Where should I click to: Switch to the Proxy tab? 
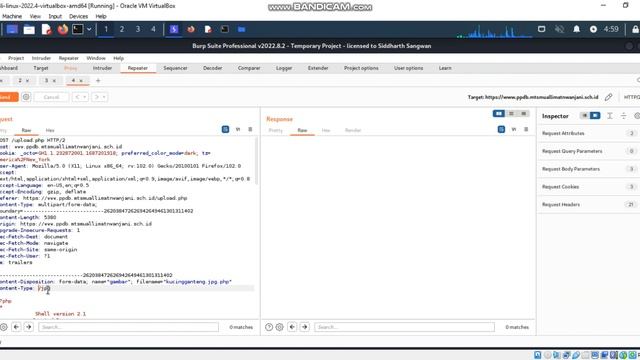tap(71, 68)
